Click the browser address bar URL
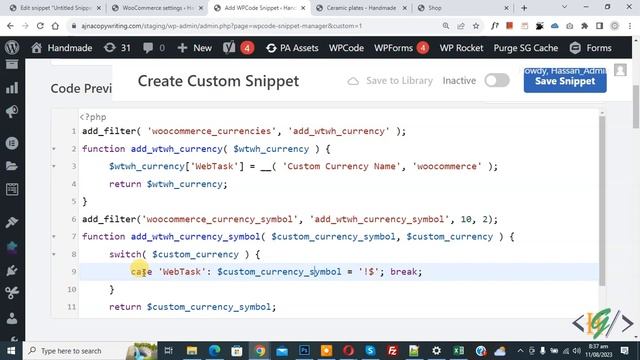This screenshot has width=640, height=360. 222,26
